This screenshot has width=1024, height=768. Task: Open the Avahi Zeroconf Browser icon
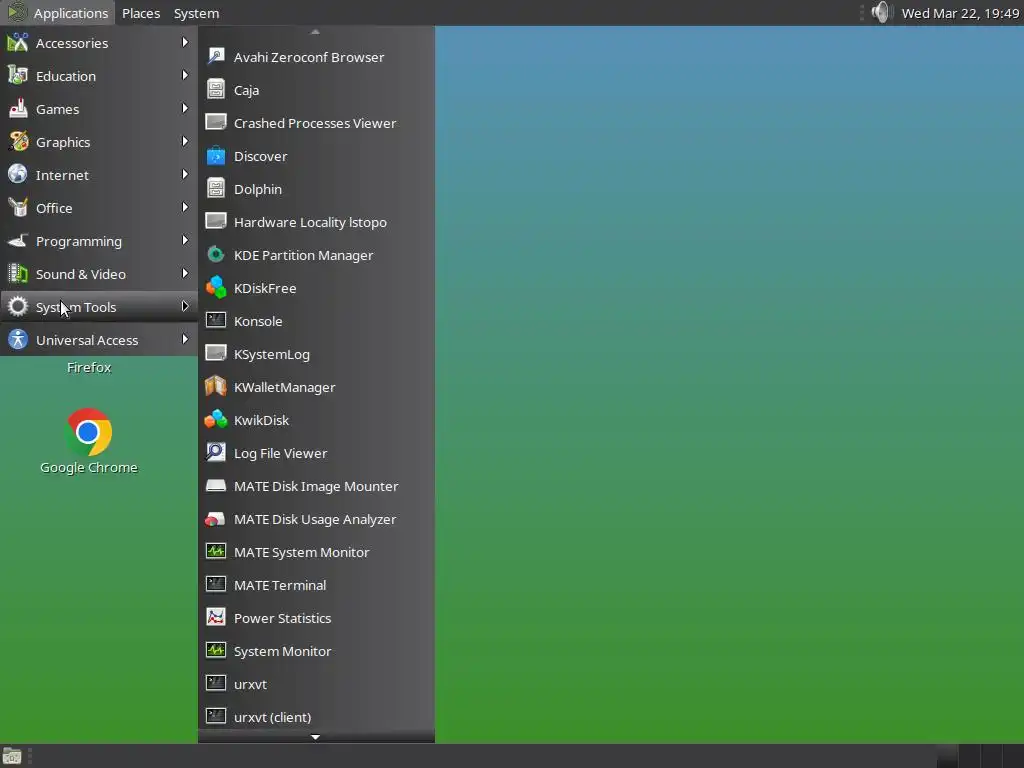point(216,57)
